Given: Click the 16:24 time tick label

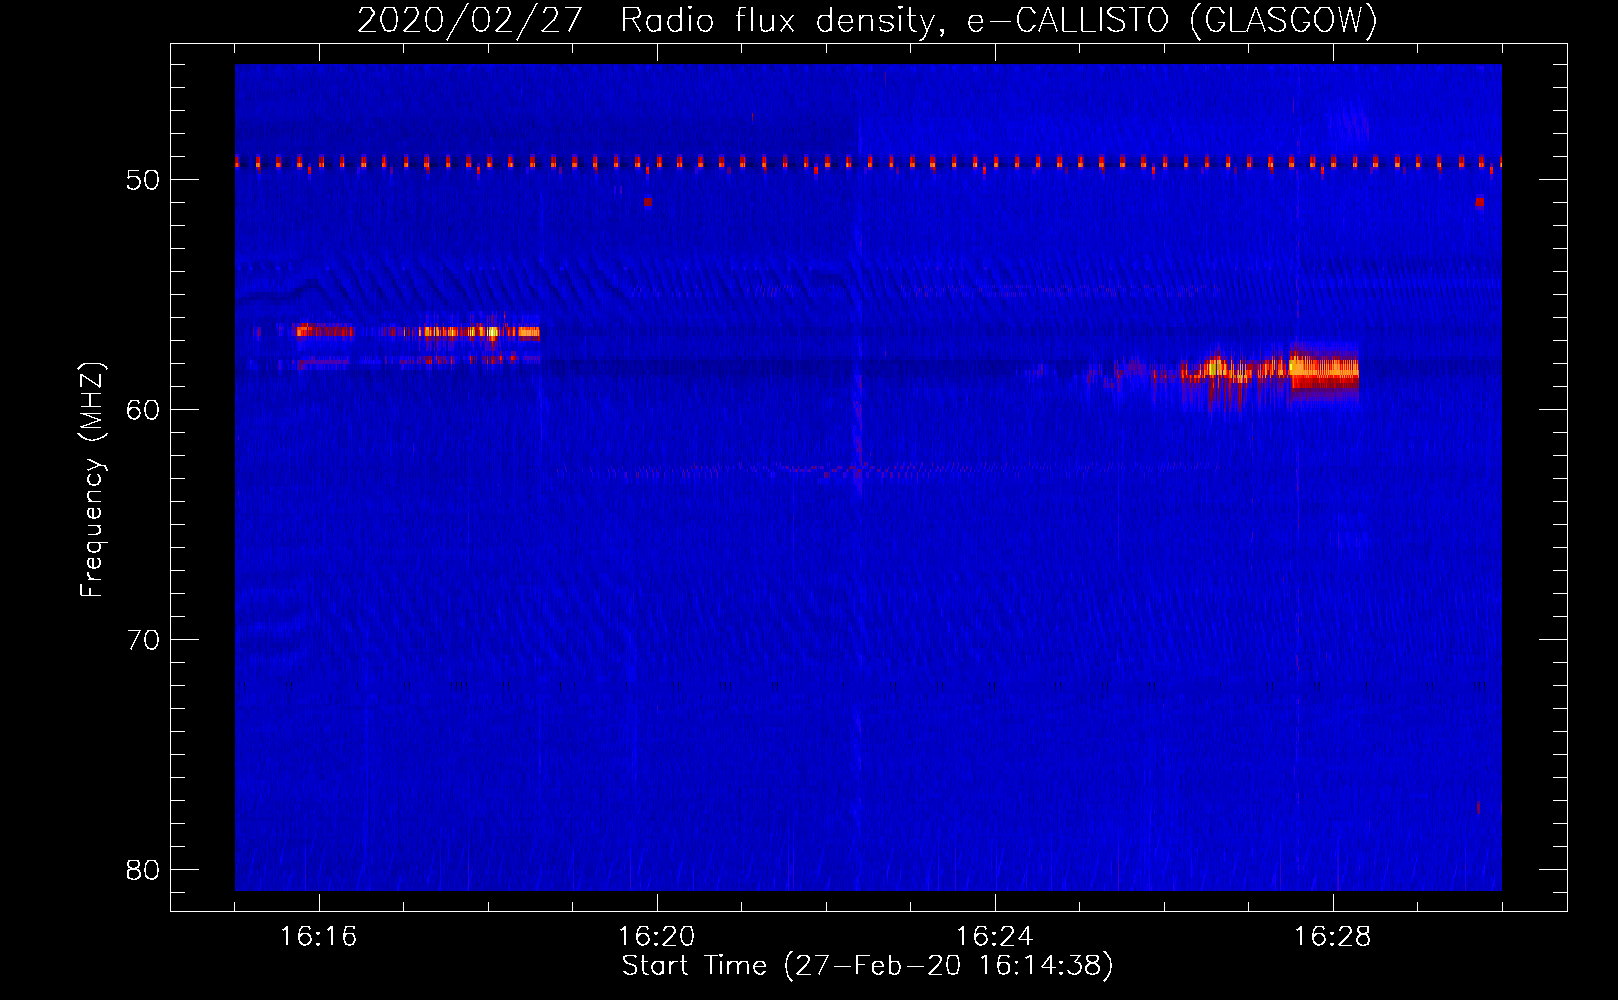Looking at the screenshot, I should [994, 937].
